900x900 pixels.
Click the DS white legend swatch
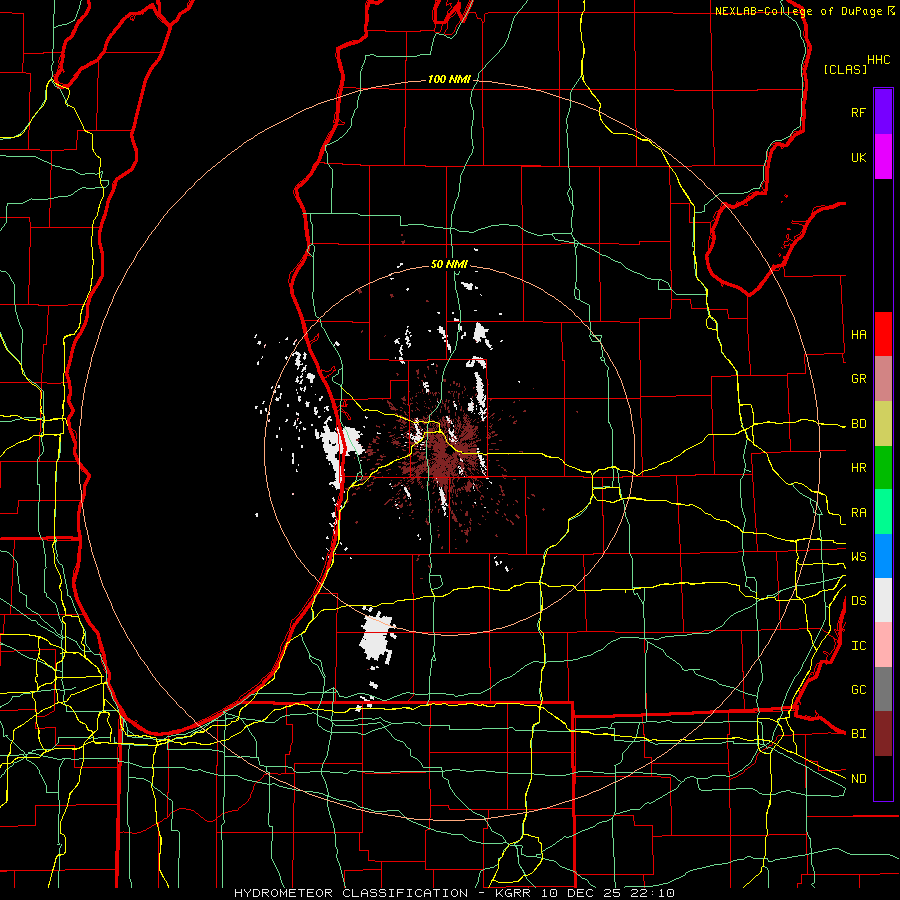pyautogui.click(x=883, y=600)
